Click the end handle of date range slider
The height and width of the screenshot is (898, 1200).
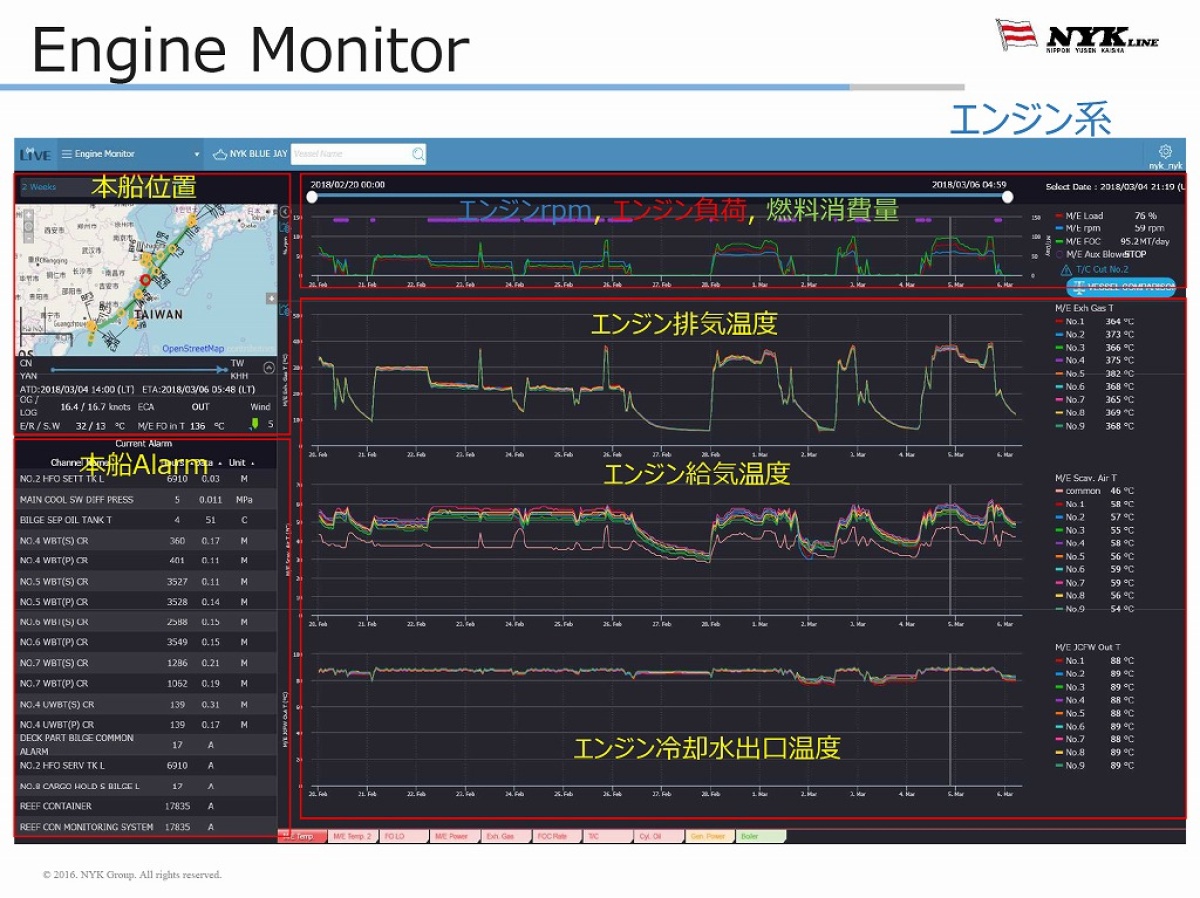click(1008, 197)
